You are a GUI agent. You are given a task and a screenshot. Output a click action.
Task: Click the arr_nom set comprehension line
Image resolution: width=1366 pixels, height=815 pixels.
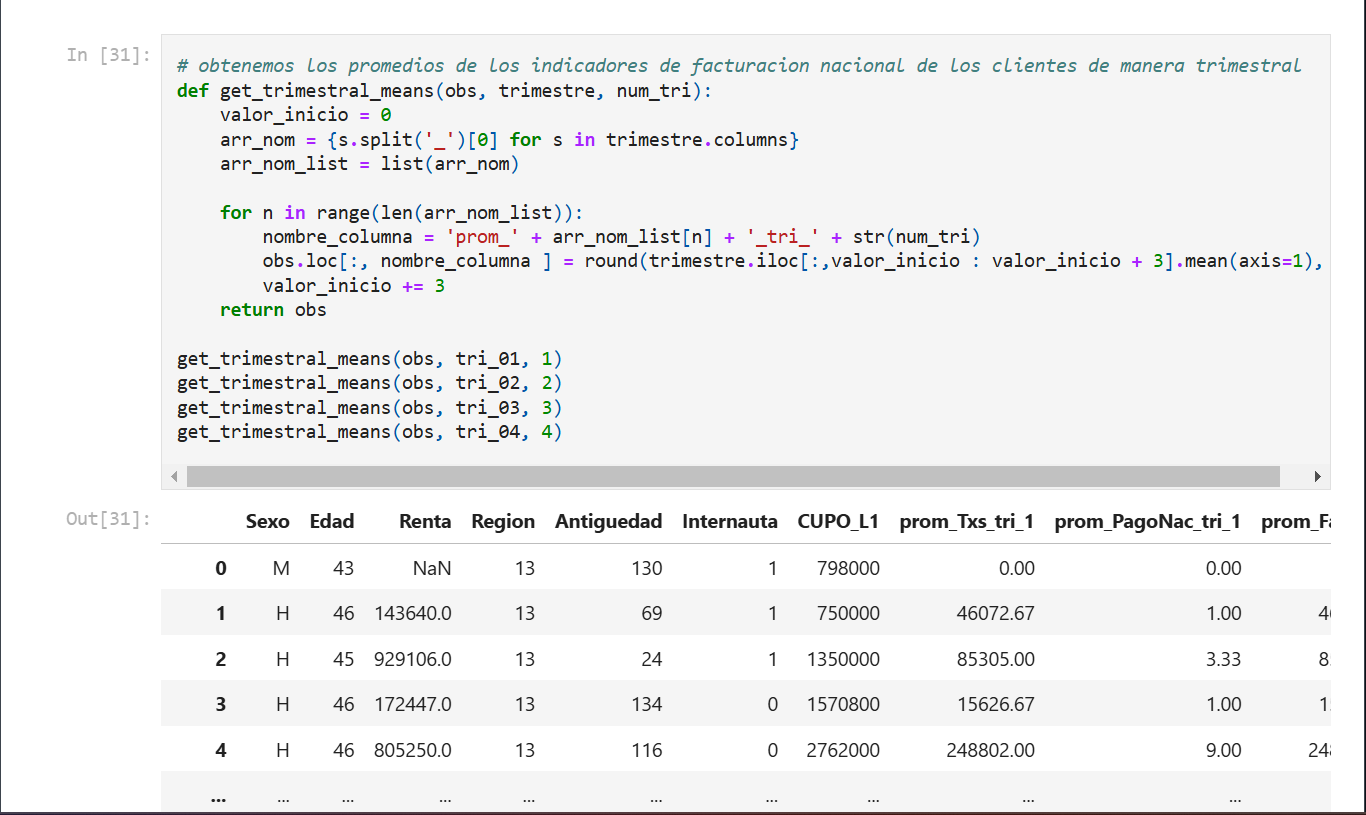click(510, 140)
